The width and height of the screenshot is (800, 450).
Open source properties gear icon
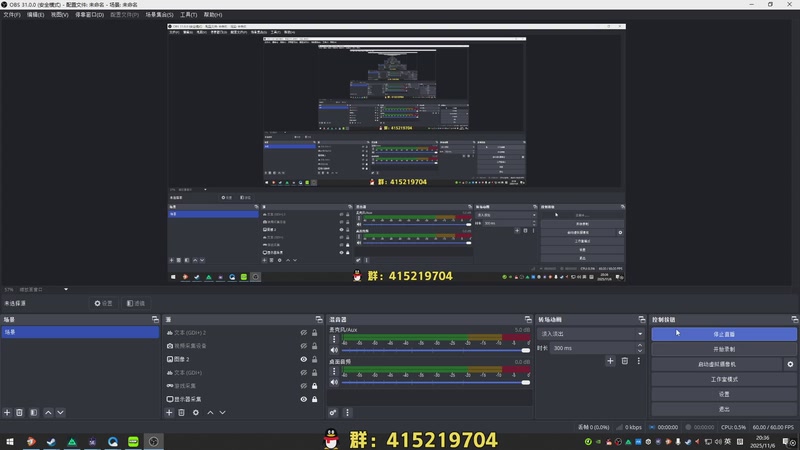[196, 412]
